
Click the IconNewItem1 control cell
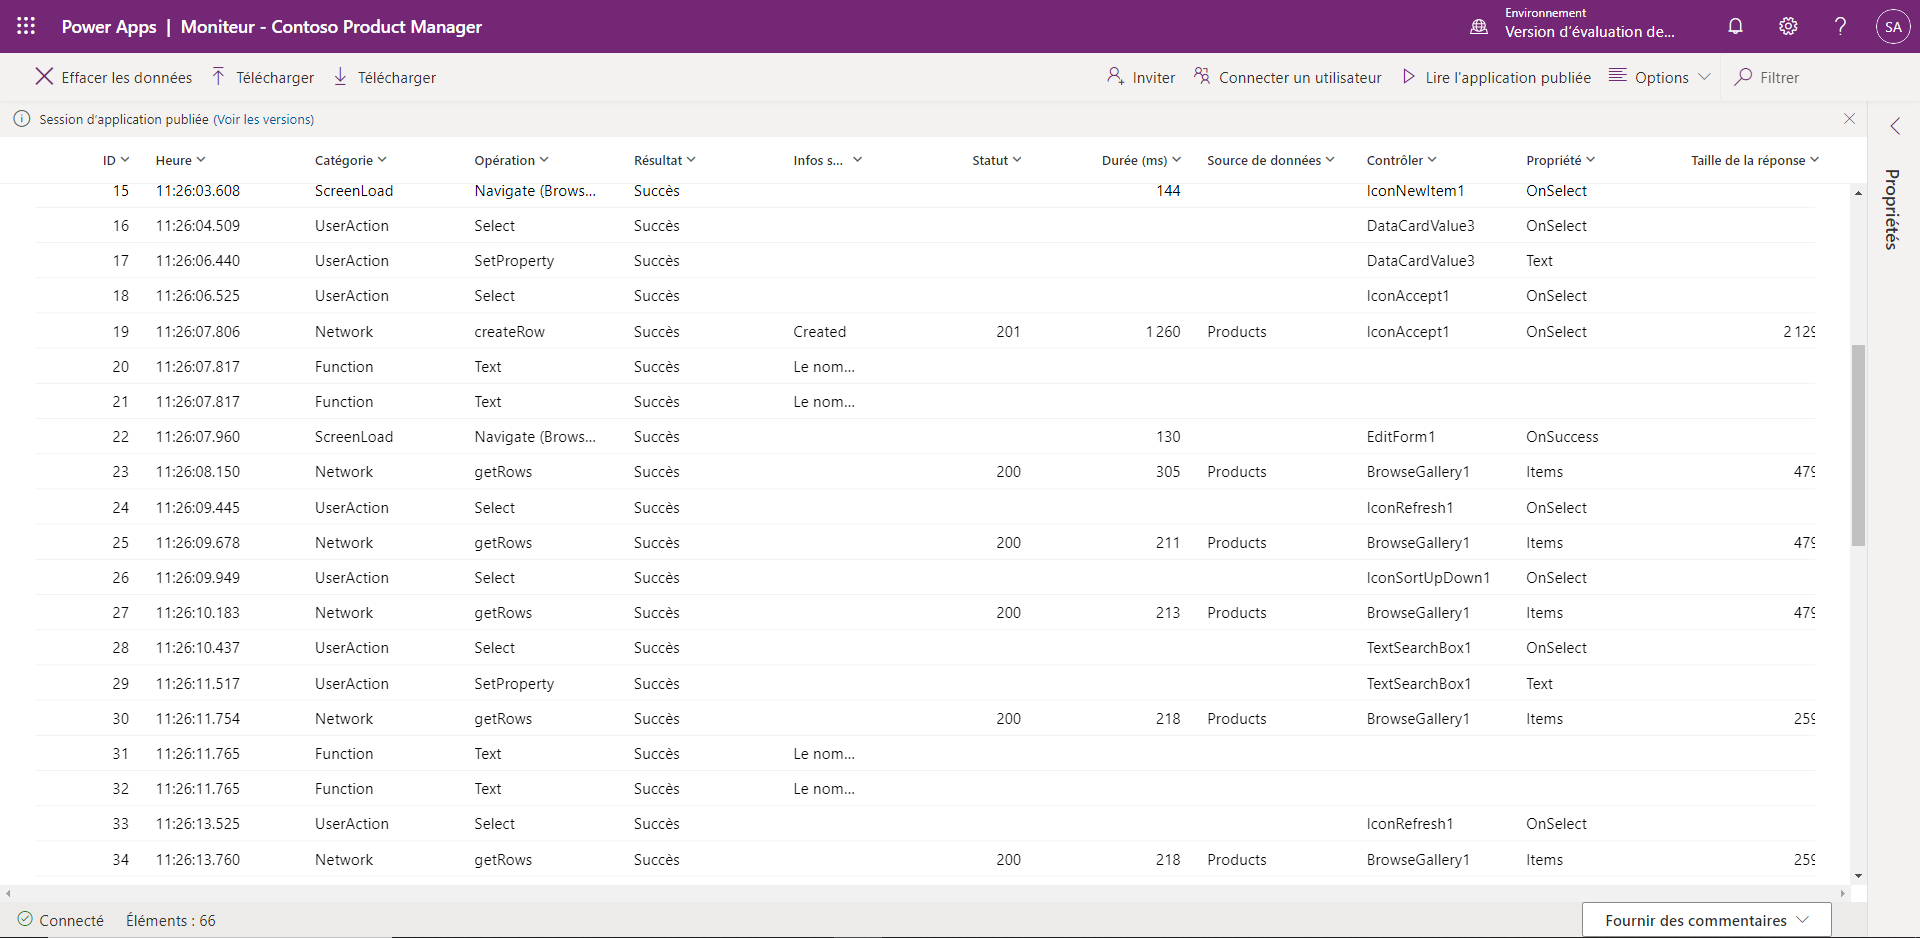click(x=1415, y=191)
